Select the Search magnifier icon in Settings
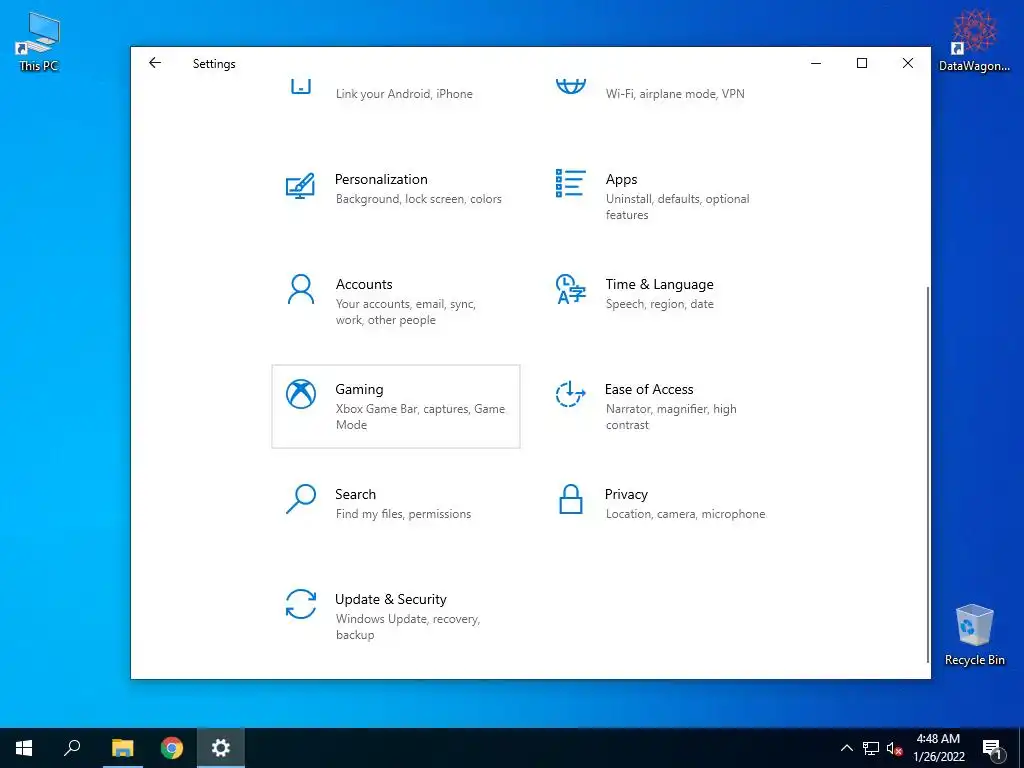This screenshot has width=1024, height=768. [x=300, y=499]
